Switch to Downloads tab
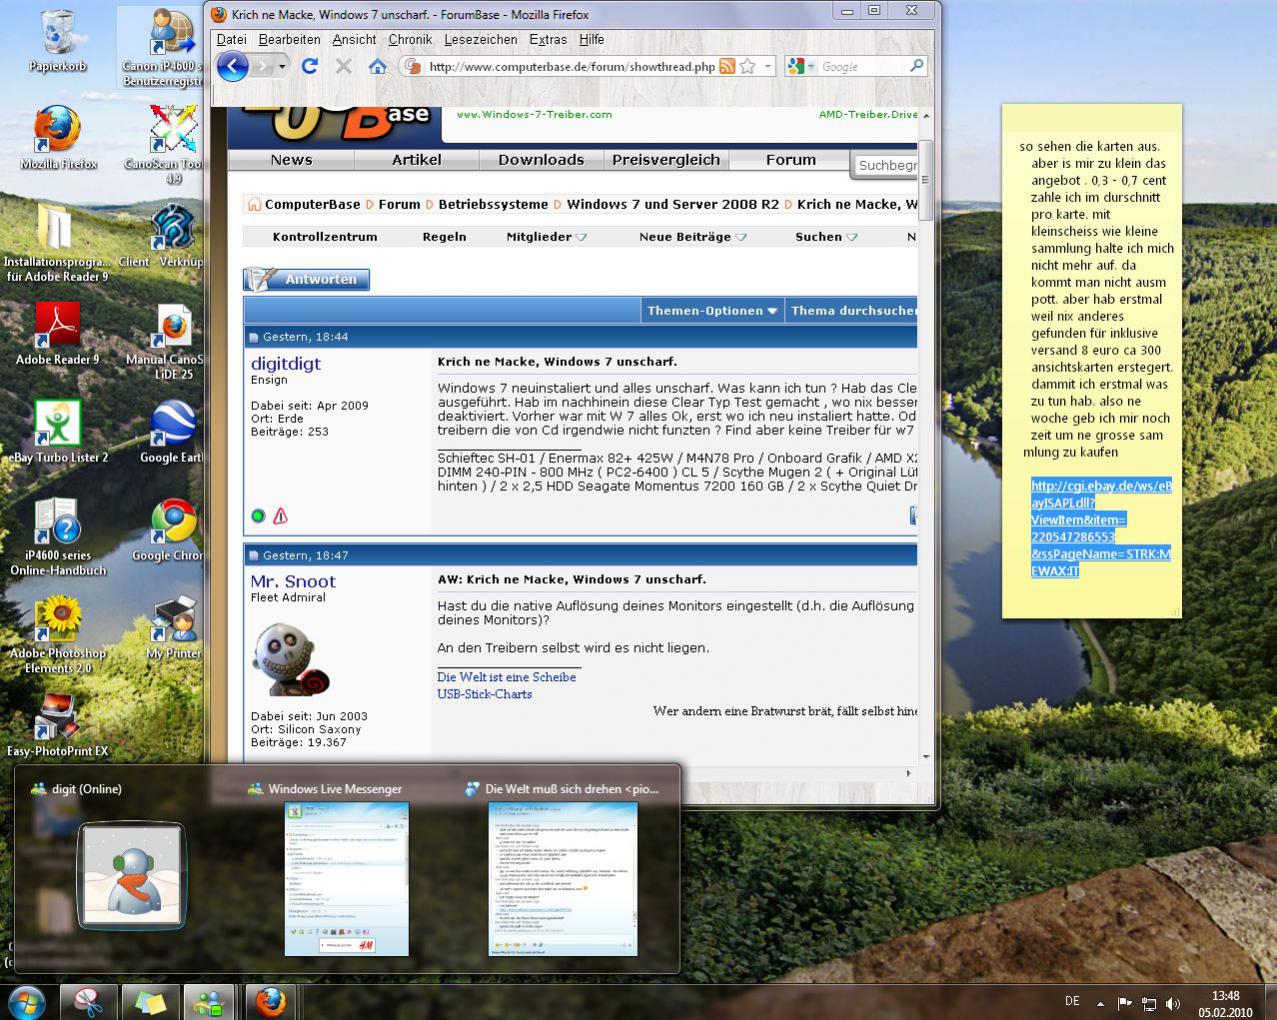This screenshot has height=1020, width=1277. pos(541,160)
